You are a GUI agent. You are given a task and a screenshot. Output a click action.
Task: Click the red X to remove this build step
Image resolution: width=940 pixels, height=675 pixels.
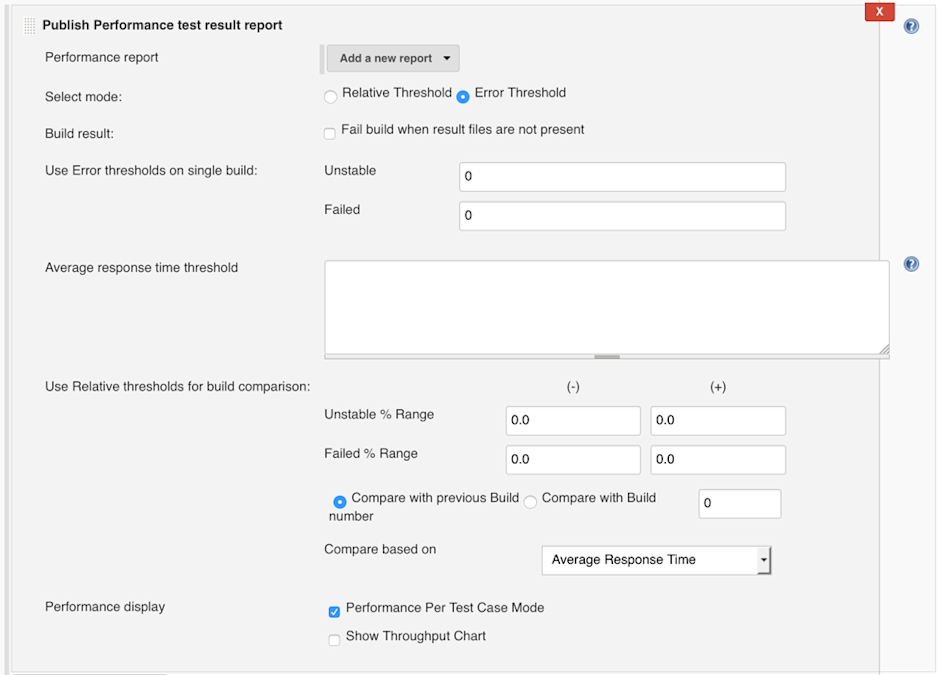(x=879, y=11)
